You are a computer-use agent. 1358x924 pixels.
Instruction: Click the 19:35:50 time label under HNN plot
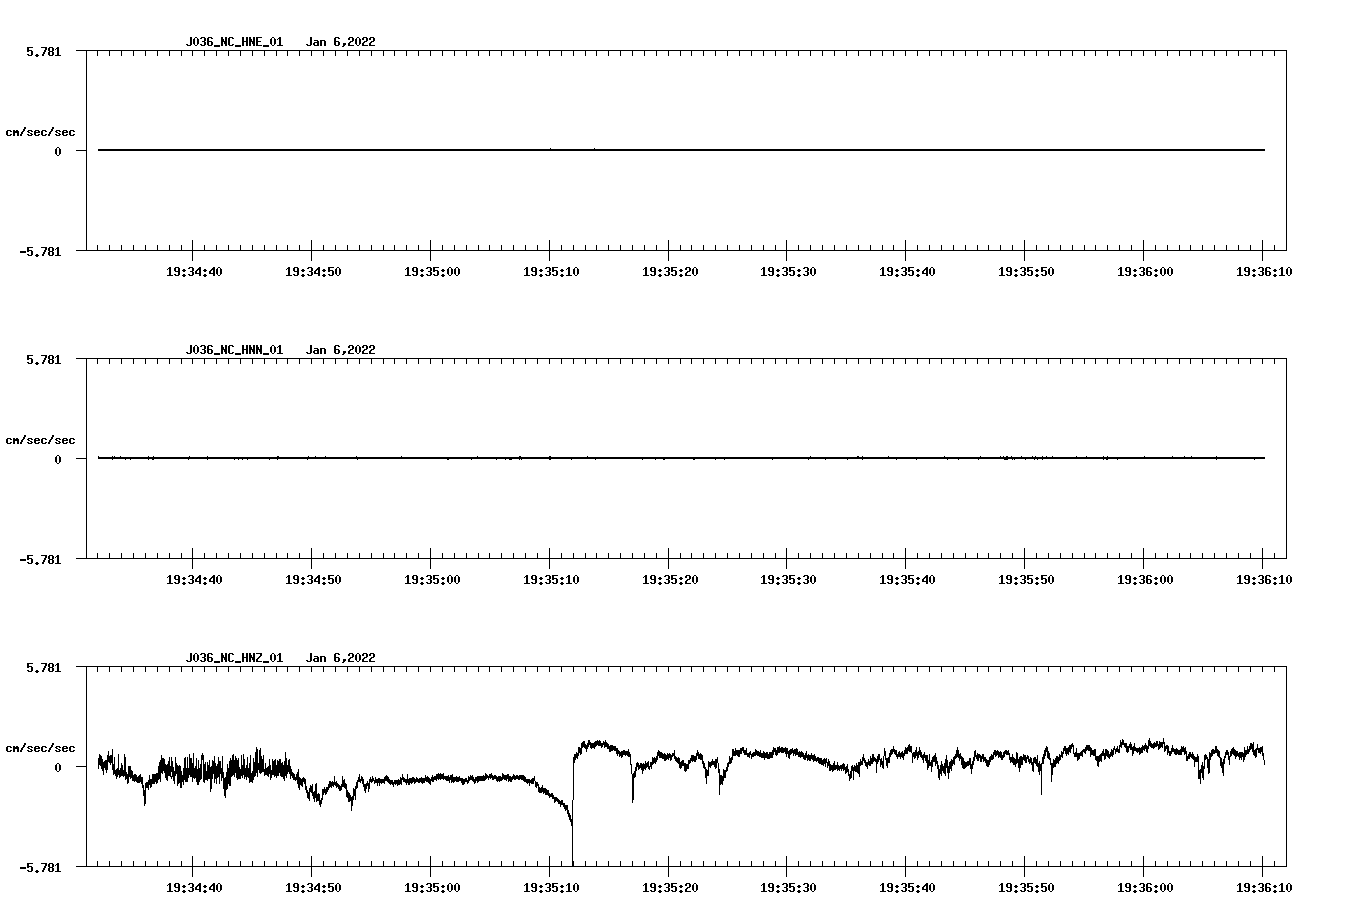tap(1025, 580)
